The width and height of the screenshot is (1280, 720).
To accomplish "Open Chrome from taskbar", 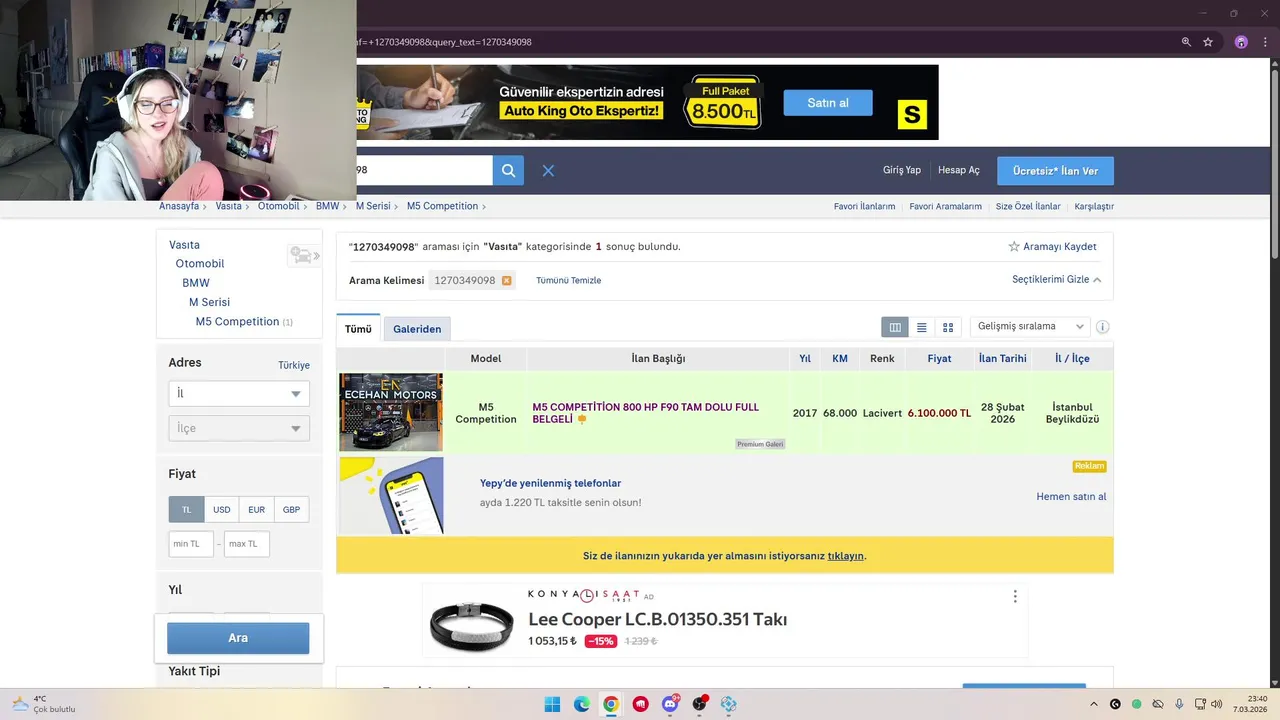I will 611,704.
